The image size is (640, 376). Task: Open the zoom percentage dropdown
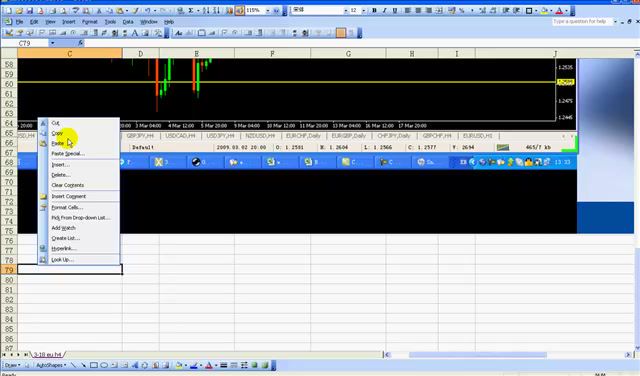[268, 11]
